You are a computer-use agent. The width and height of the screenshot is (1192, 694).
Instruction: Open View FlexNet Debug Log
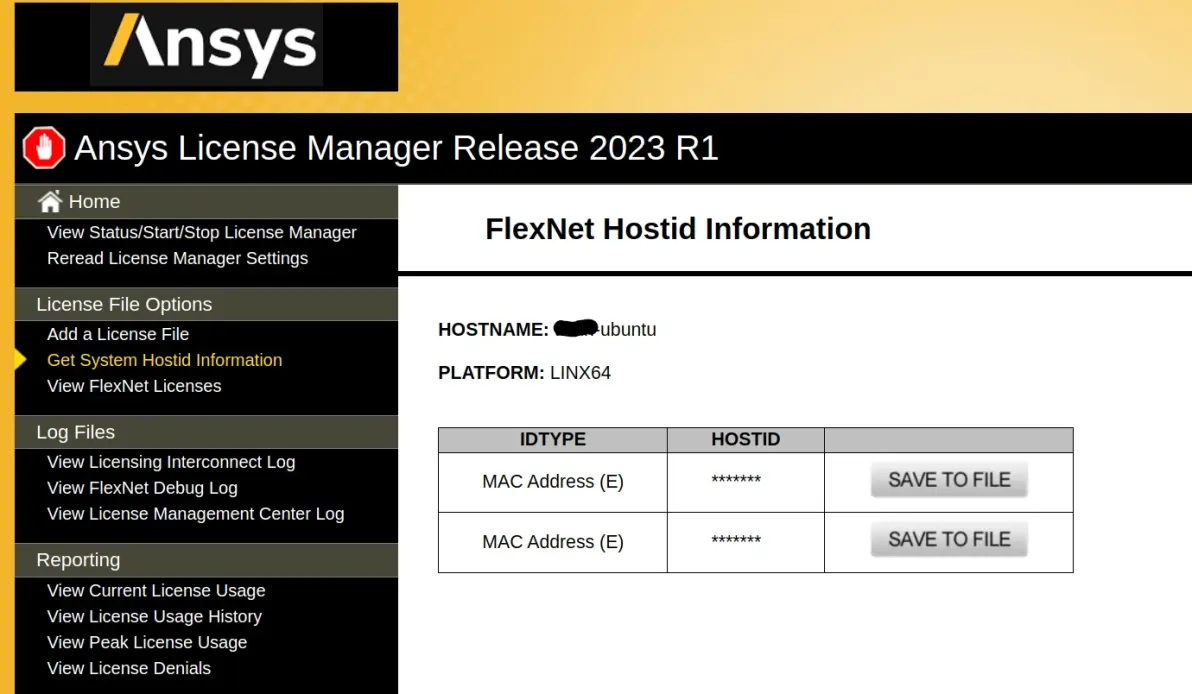tap(142, 487)
